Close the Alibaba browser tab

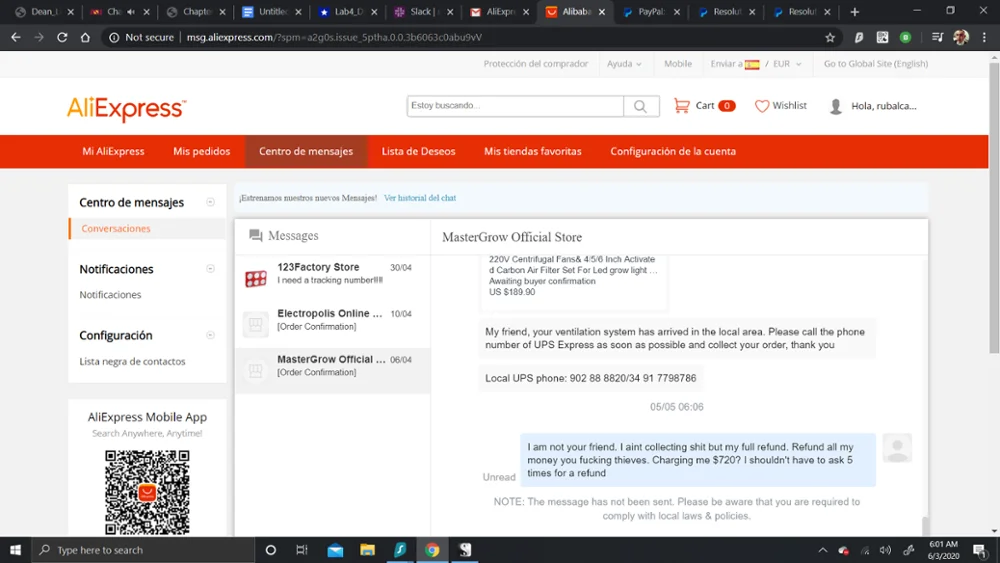[x=602, y=12]
